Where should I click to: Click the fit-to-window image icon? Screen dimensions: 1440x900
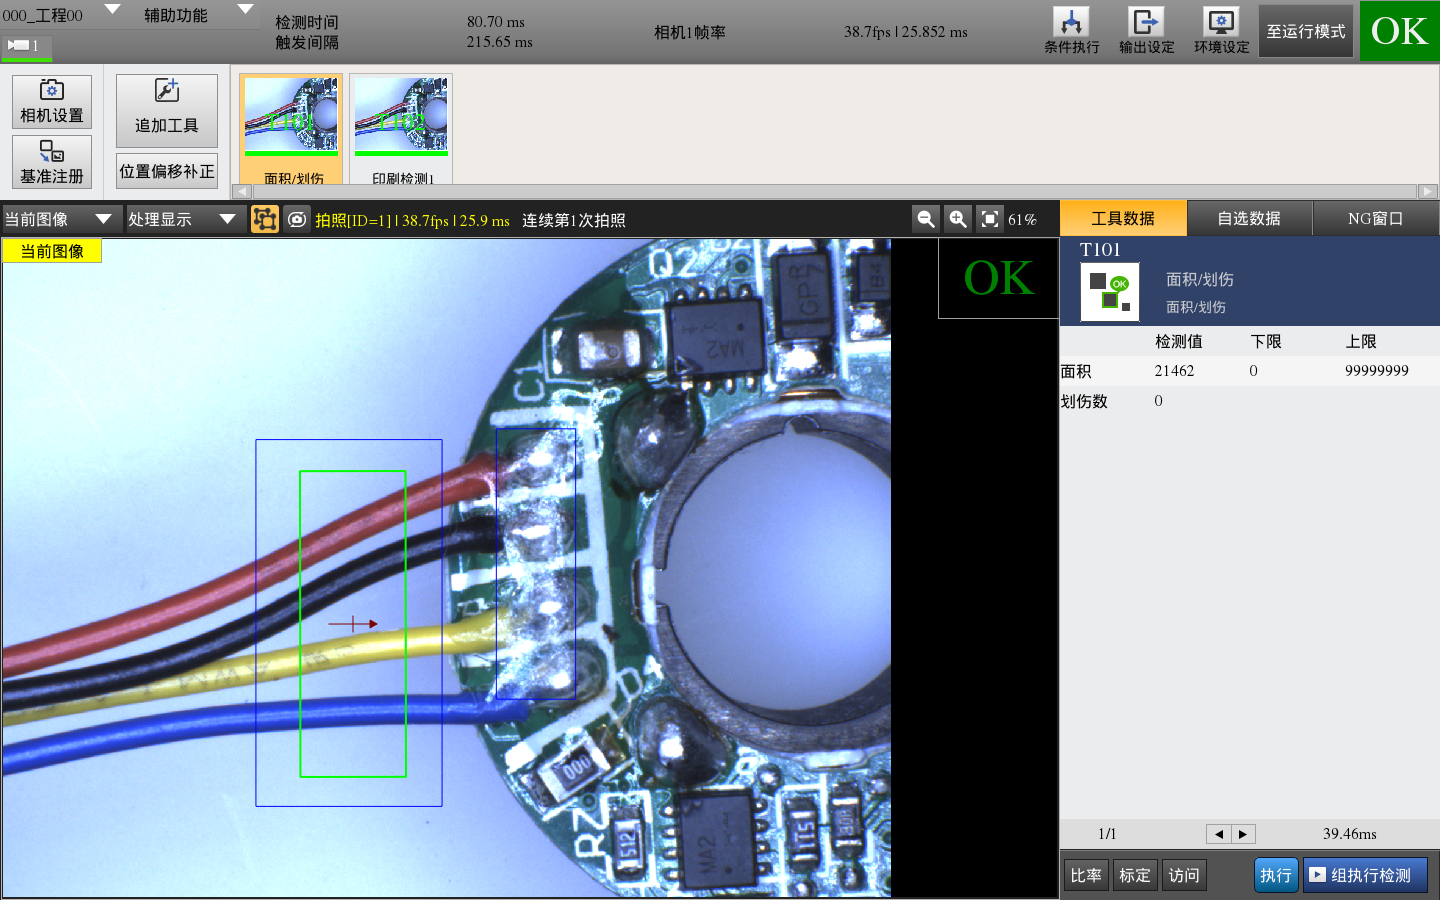[989, 219]
